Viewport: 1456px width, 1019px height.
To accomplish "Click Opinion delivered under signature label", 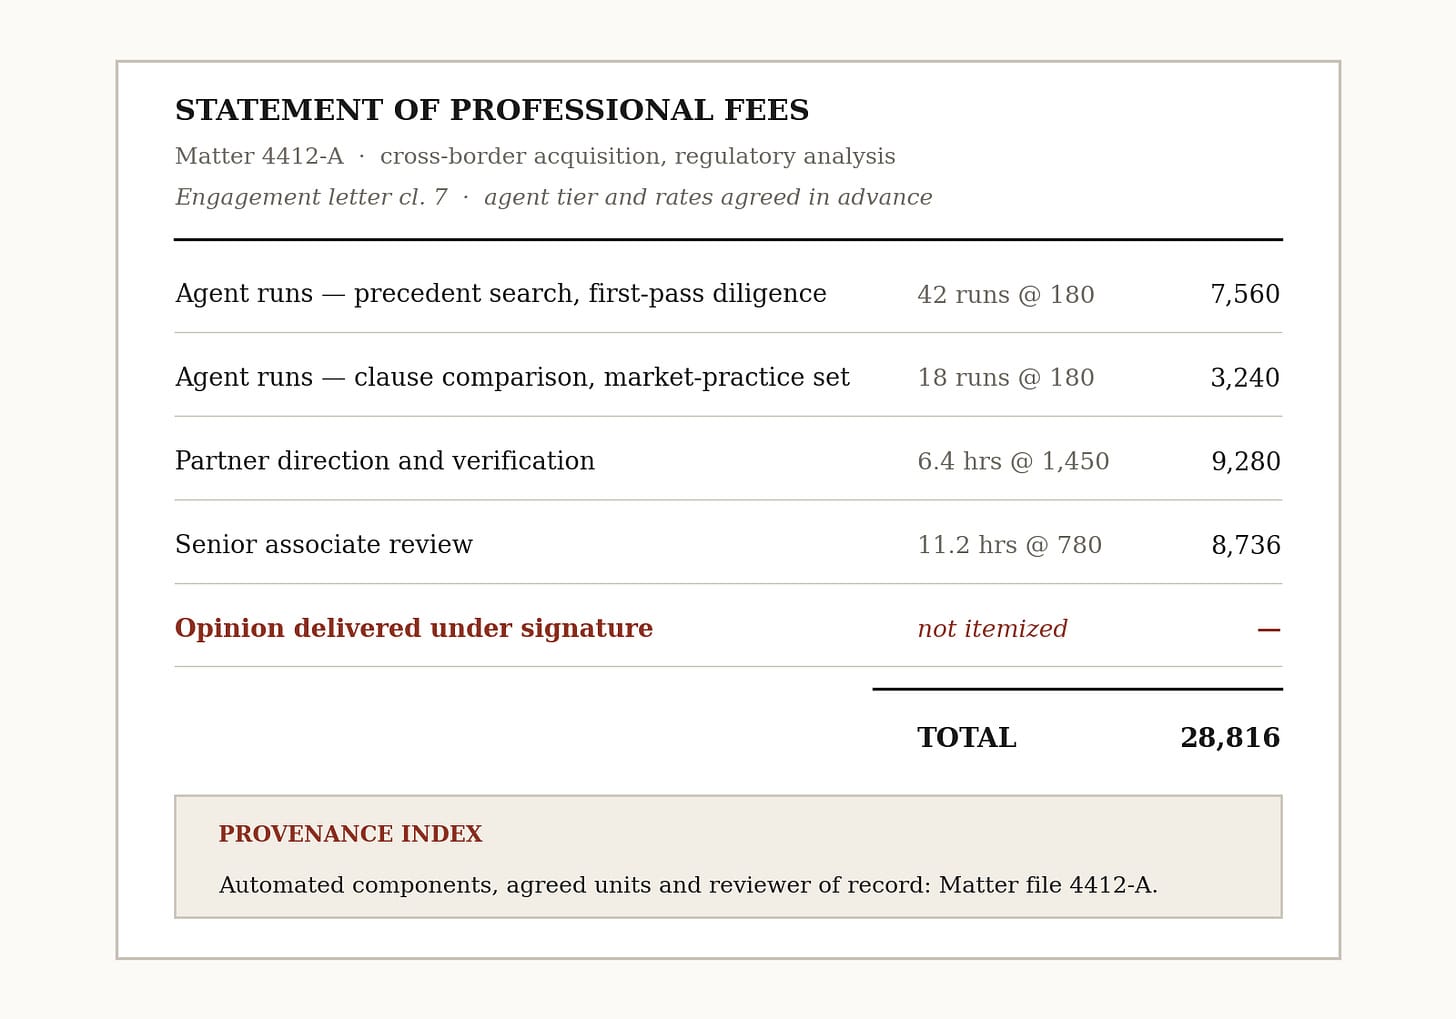I will tap(414, 629).
